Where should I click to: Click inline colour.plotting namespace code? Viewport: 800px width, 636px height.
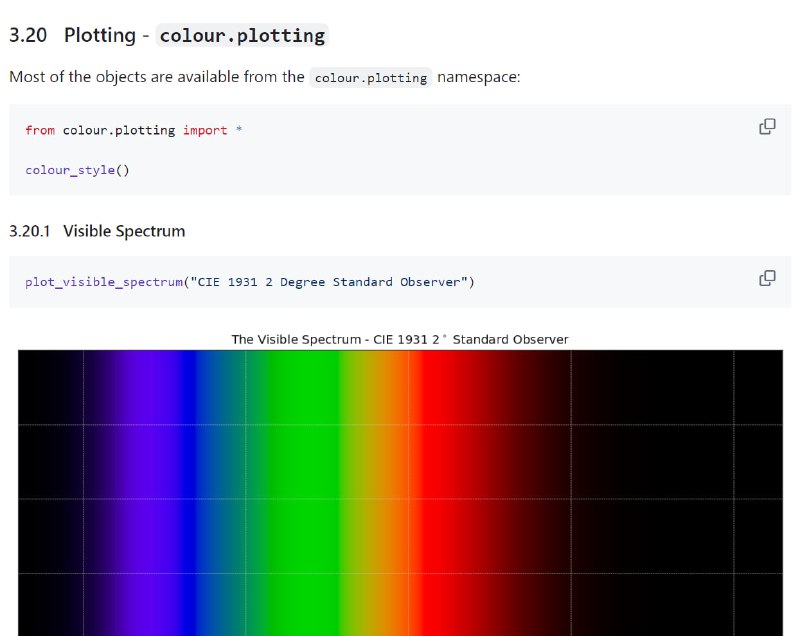[371, 78]
